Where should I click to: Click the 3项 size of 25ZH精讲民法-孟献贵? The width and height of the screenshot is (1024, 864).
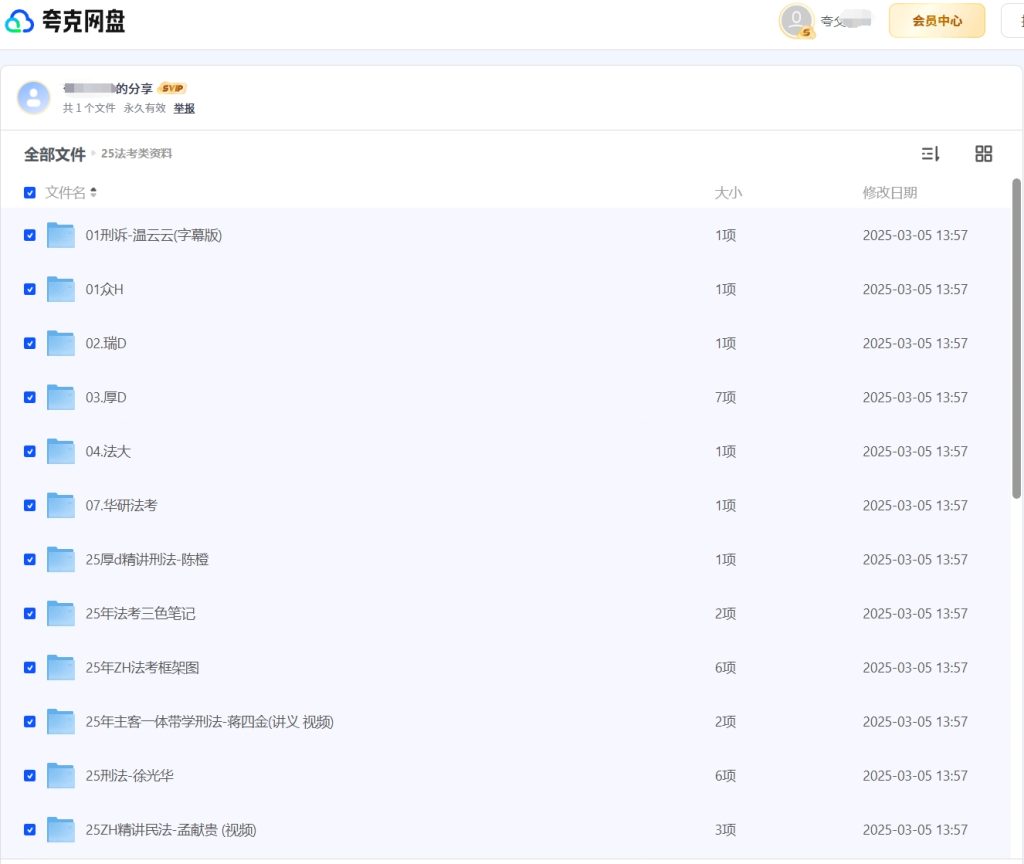coord(726,830)
